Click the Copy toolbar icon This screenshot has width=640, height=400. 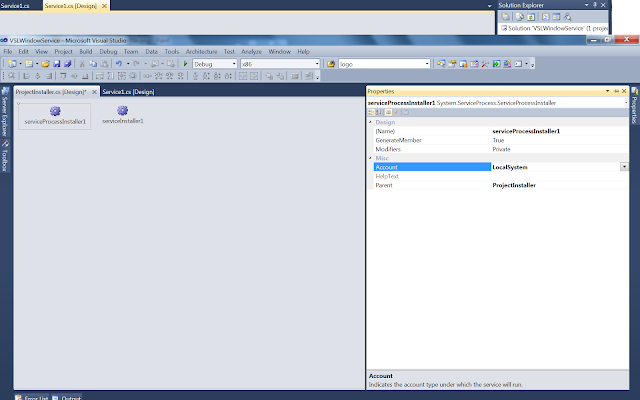tap(93, 64)
